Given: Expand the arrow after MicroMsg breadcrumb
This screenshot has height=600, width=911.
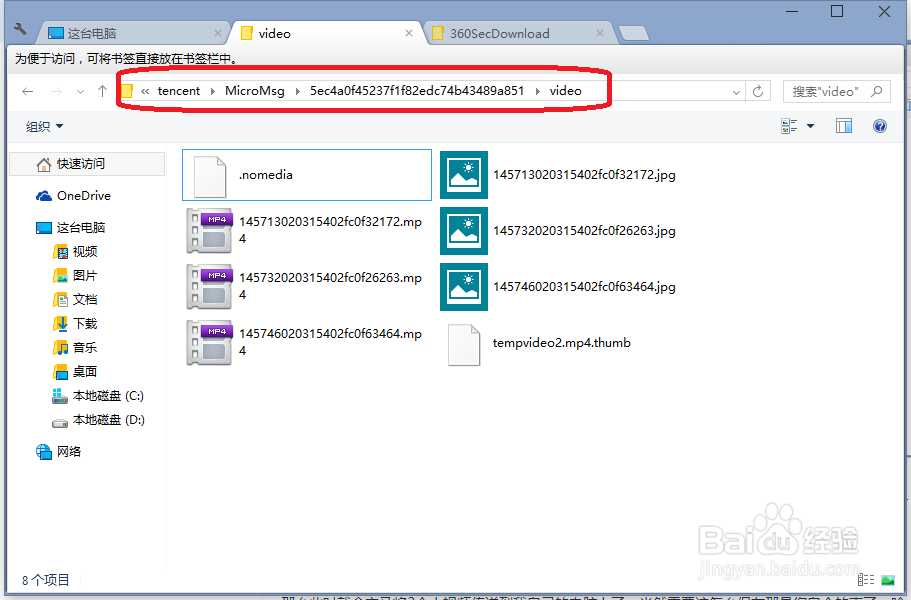Looking at the screenshot, I should tap(297, 91).
